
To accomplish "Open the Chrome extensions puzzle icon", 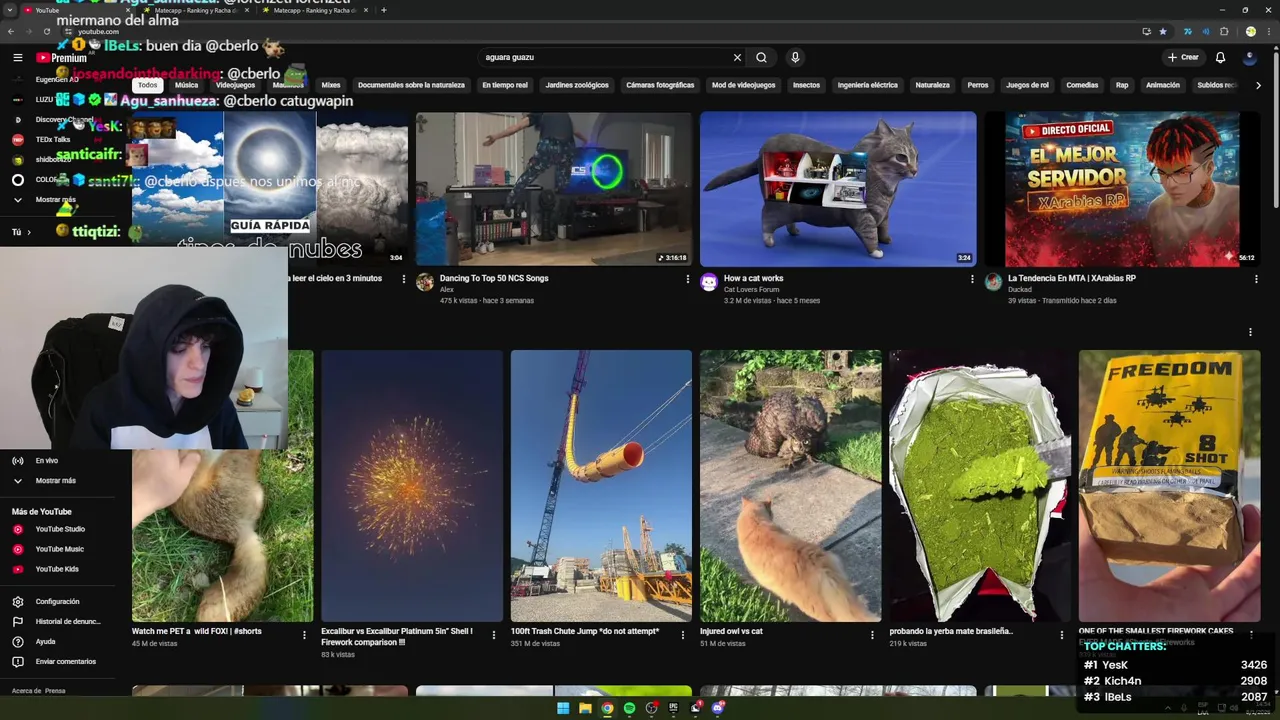I will (1224, 31).
